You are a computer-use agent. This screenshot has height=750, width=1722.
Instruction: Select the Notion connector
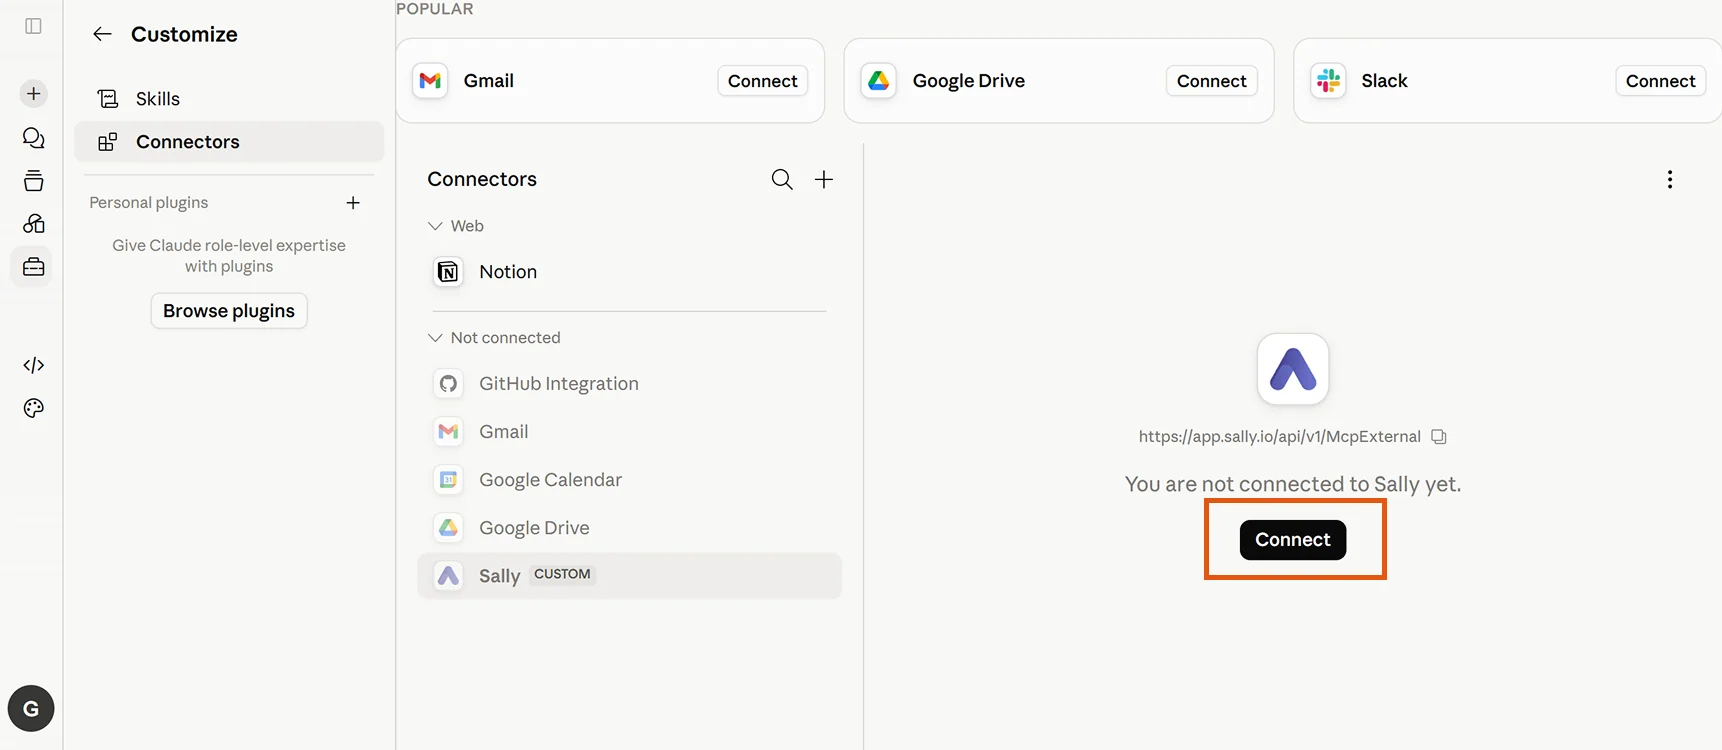[629, 272]
